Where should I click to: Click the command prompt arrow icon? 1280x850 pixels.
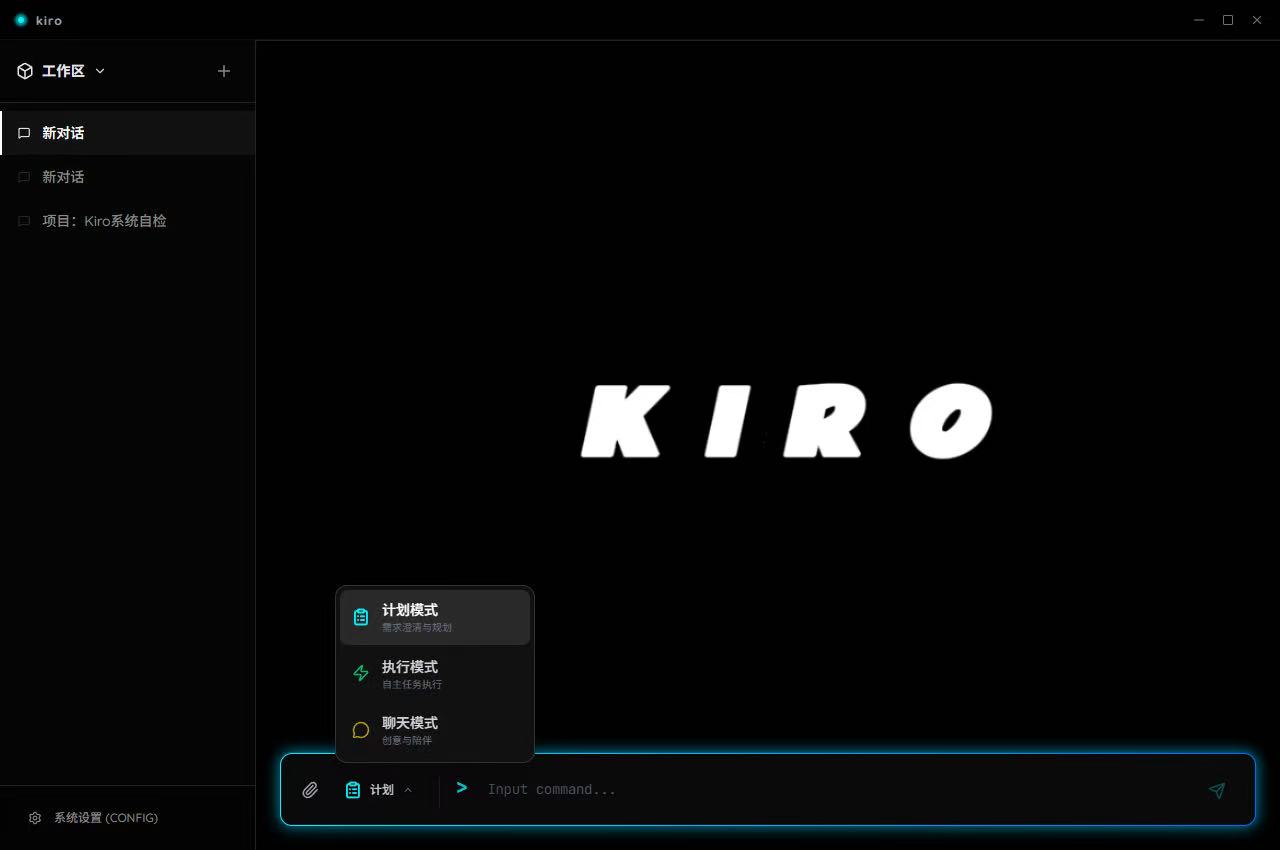click(x=462, y=788)
